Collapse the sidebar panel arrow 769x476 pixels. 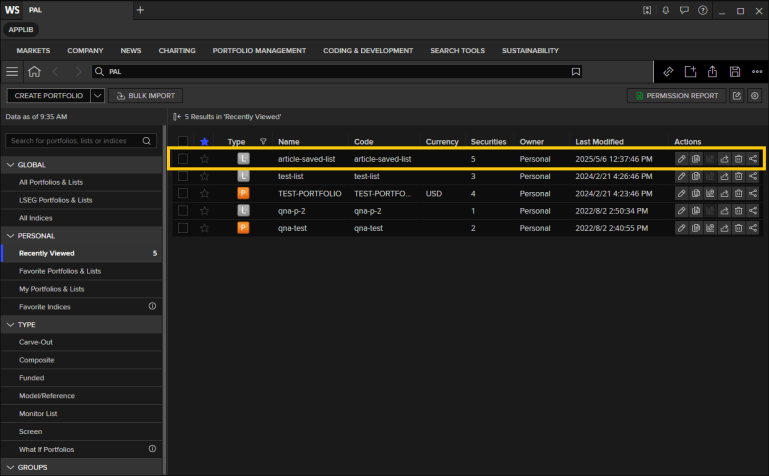pos(177,117)
